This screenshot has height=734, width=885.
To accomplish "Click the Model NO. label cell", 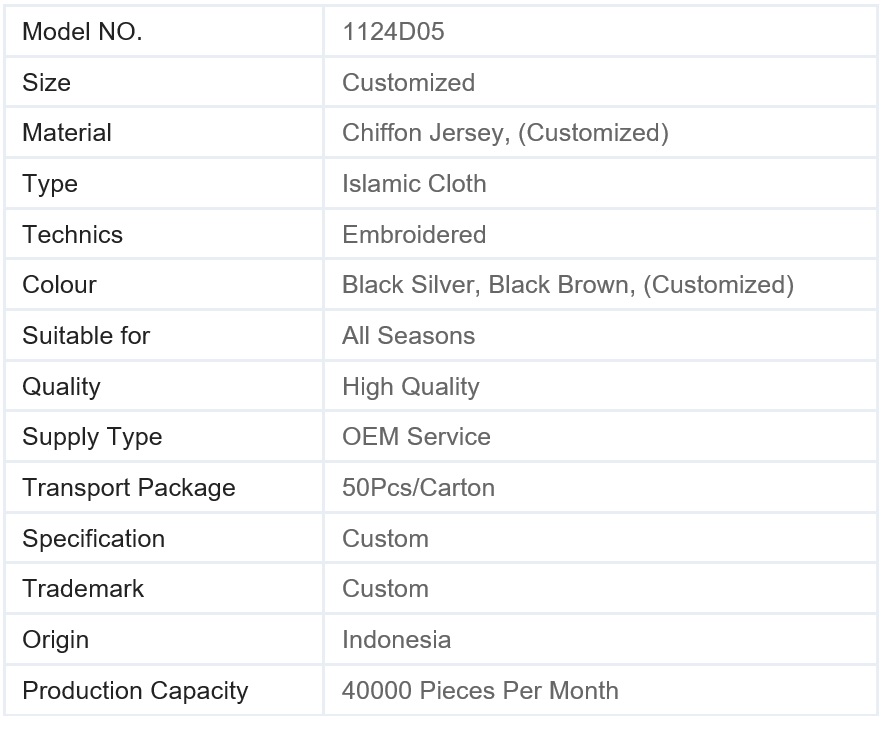I will 82,32.
